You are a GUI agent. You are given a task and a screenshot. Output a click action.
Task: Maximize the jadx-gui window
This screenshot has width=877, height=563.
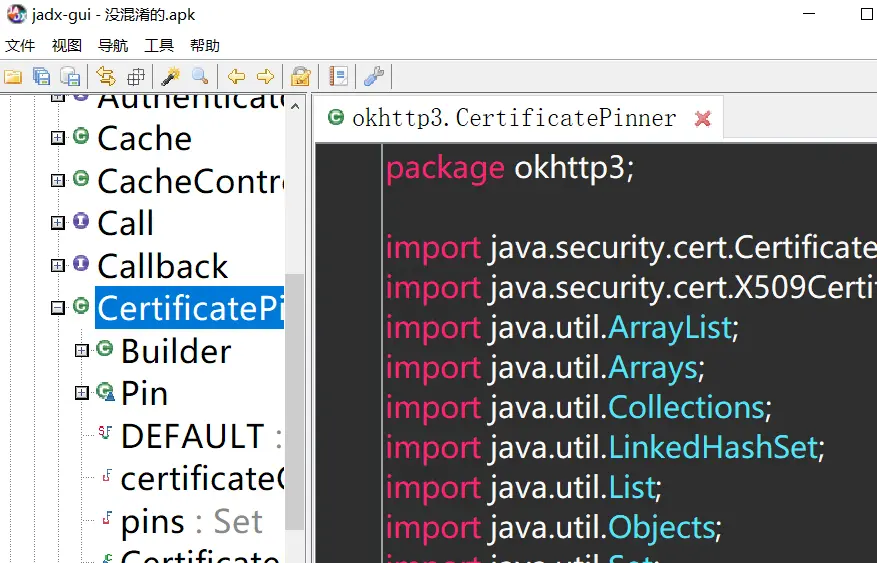(x=866, y=14)
